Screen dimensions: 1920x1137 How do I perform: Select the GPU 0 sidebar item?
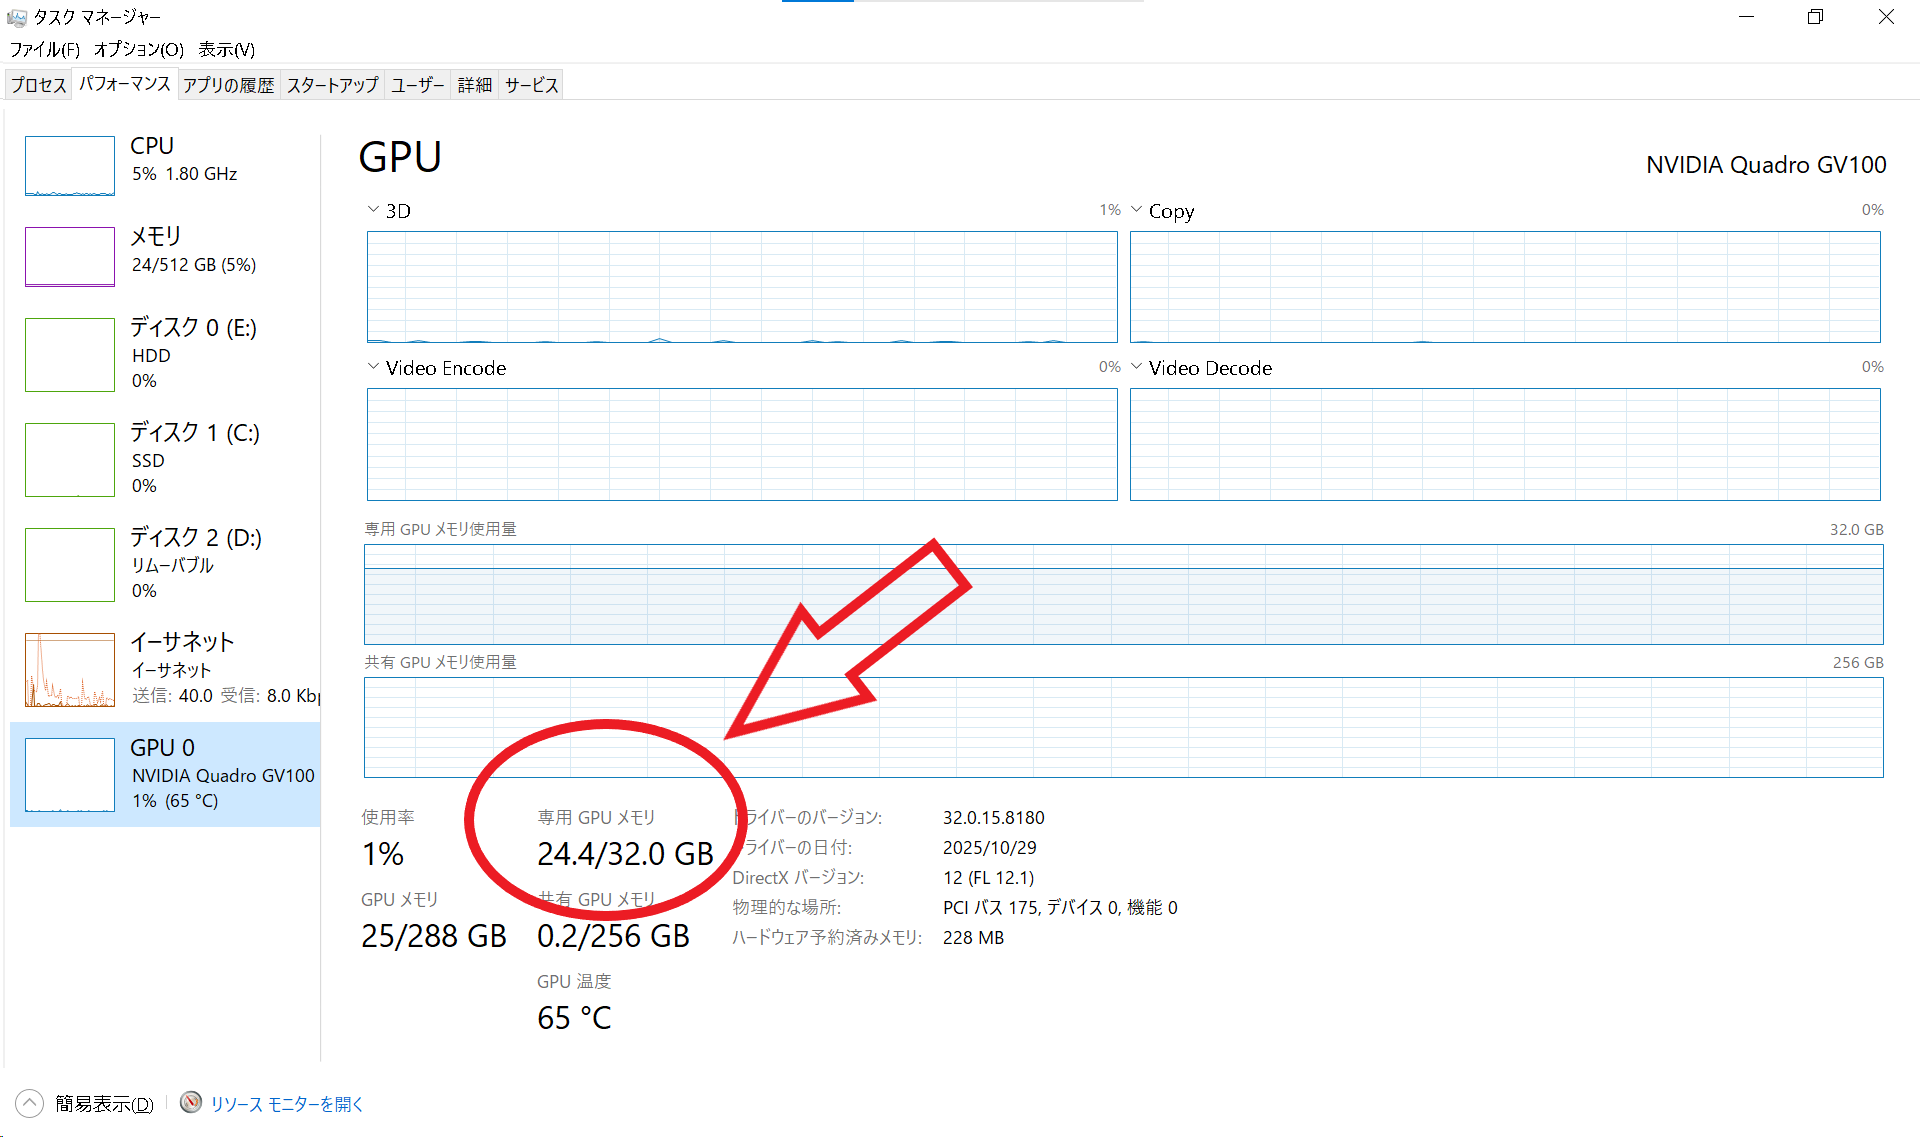(x=166, y=774)
